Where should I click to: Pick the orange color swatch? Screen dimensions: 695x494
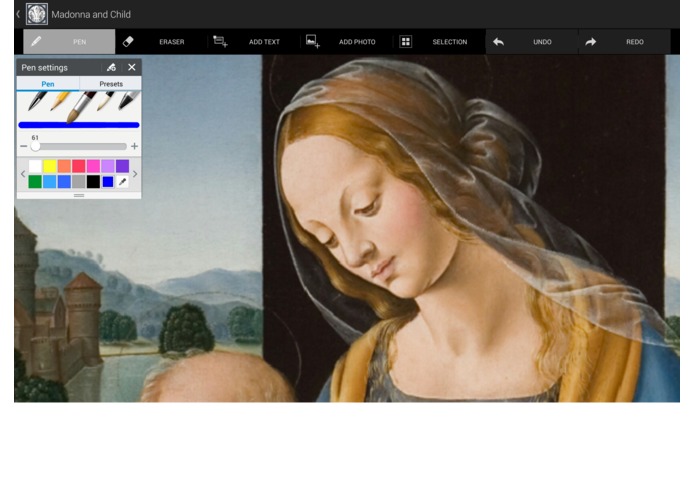[x=64, y=166]
